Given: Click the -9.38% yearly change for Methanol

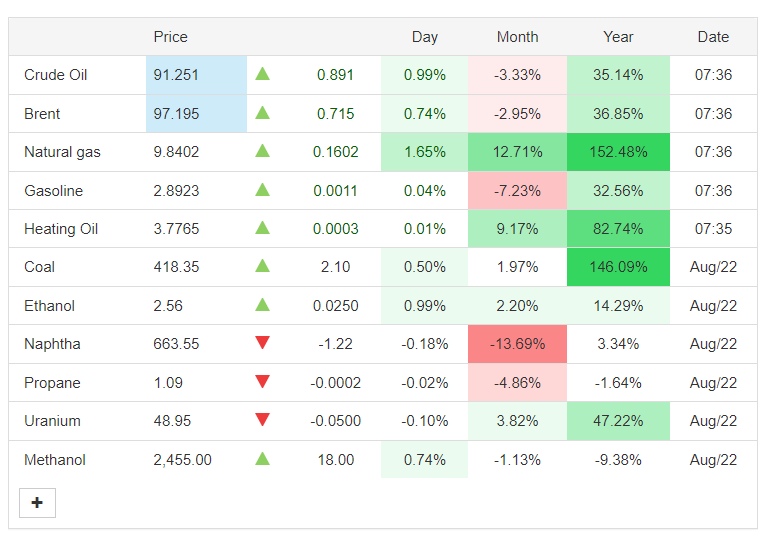Looking at the screenshot, I should point(618,460).
